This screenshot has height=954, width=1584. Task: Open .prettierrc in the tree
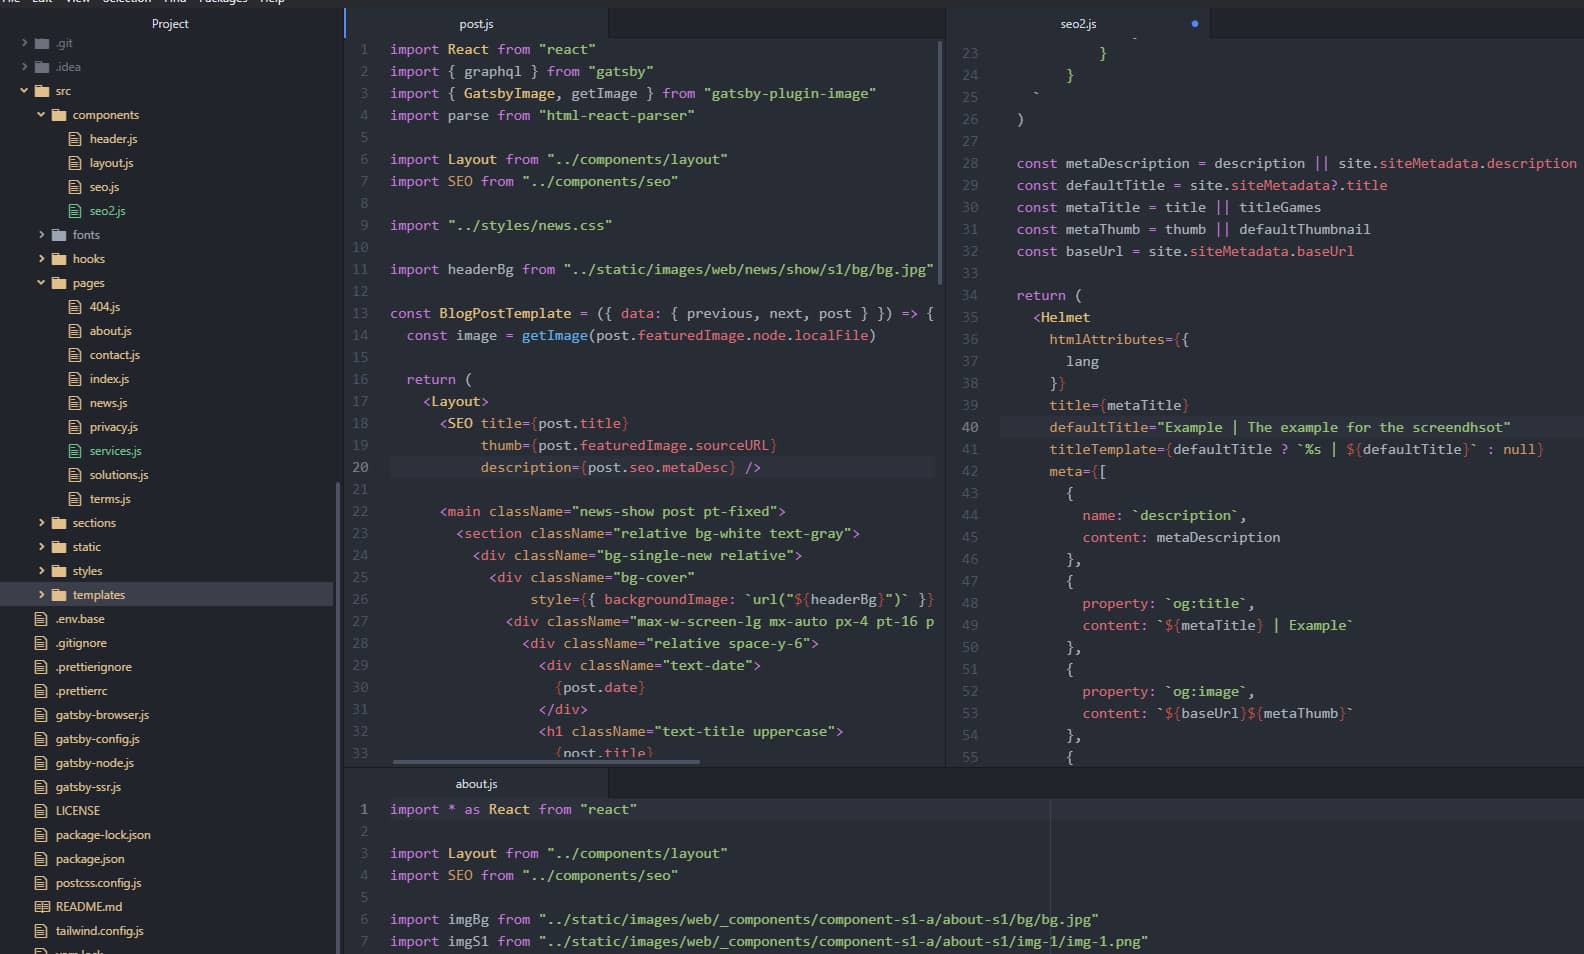click(81, 691)
